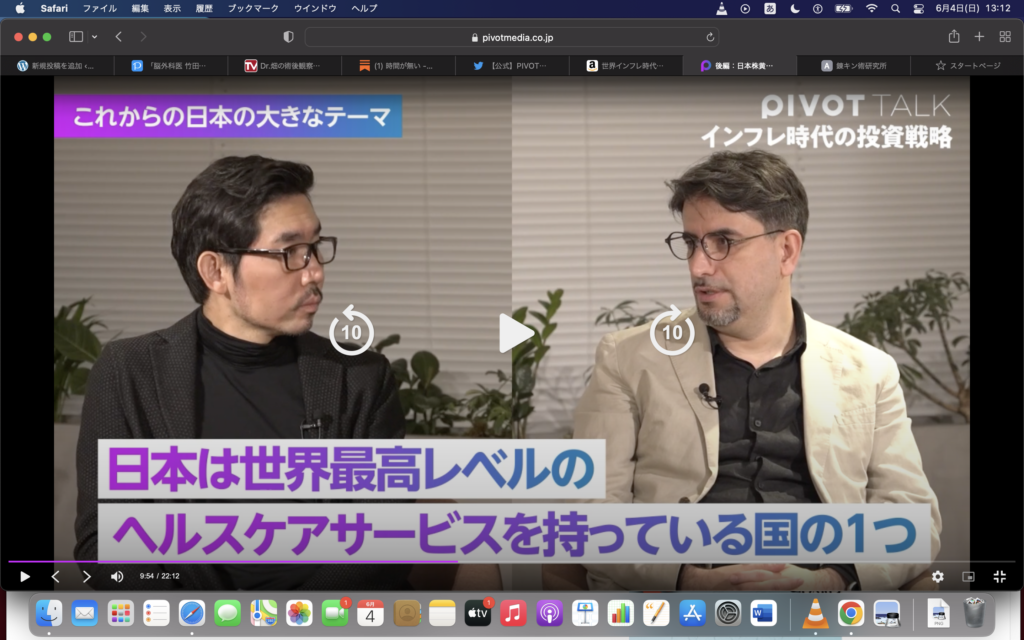1024x640 pixels.
Task: Open the video player settings gear
Action: point(938,577)
